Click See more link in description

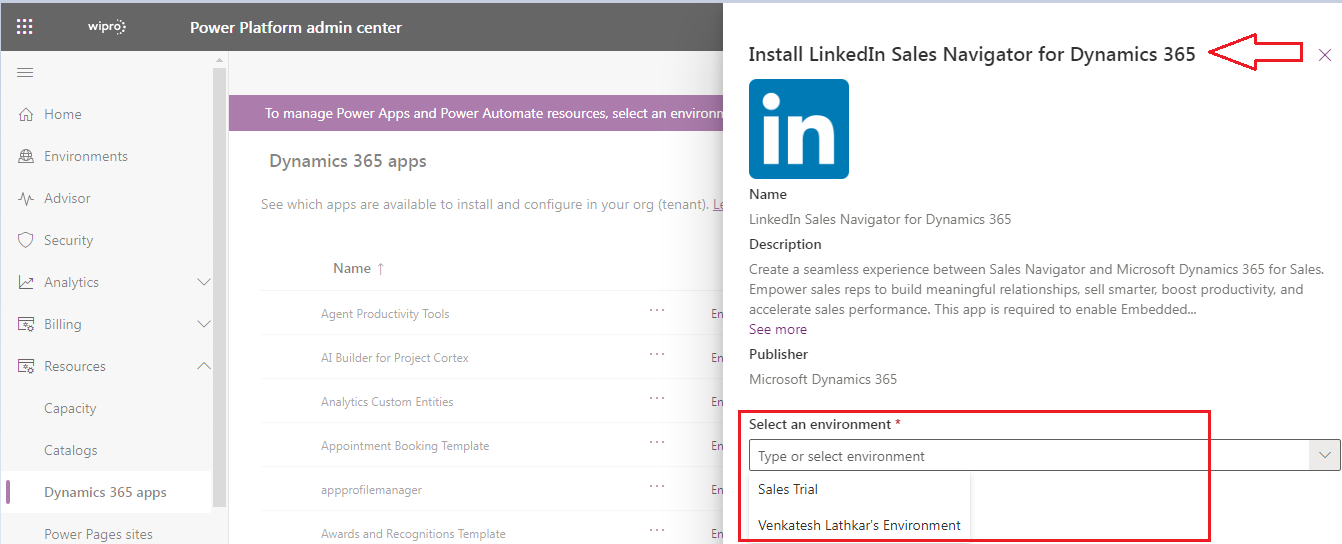(778, 329)
